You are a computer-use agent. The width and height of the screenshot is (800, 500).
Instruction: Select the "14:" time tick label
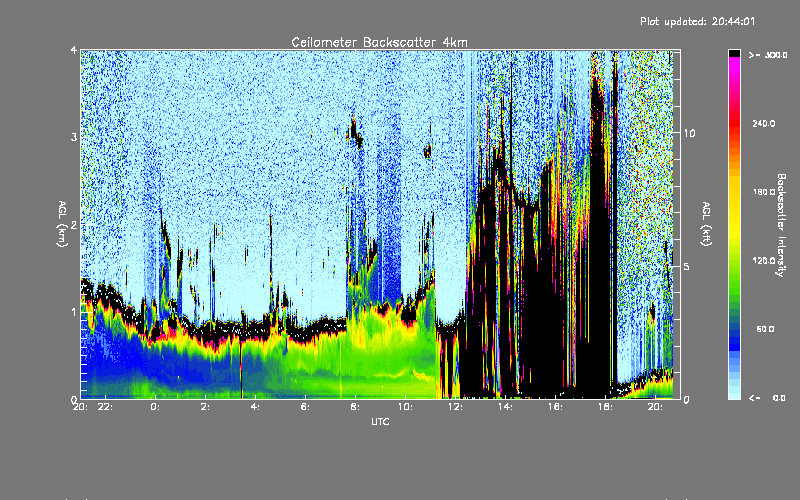[505, 407]
